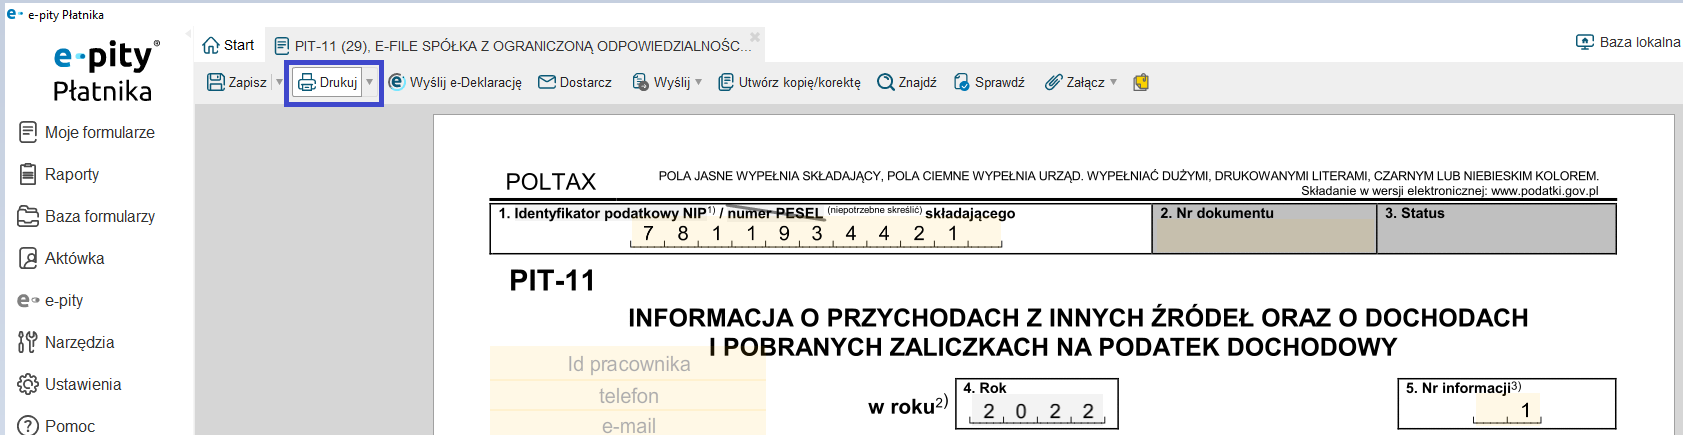Print the form using Drukuj
The image size is (1683, 435).
coord(327,82)
